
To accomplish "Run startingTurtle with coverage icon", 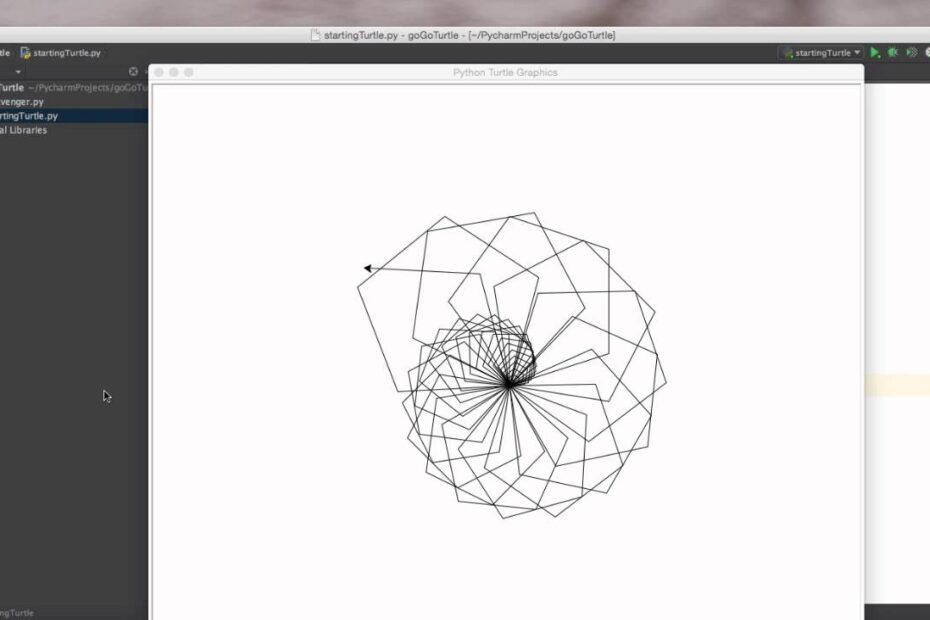I will click(911, 52).
